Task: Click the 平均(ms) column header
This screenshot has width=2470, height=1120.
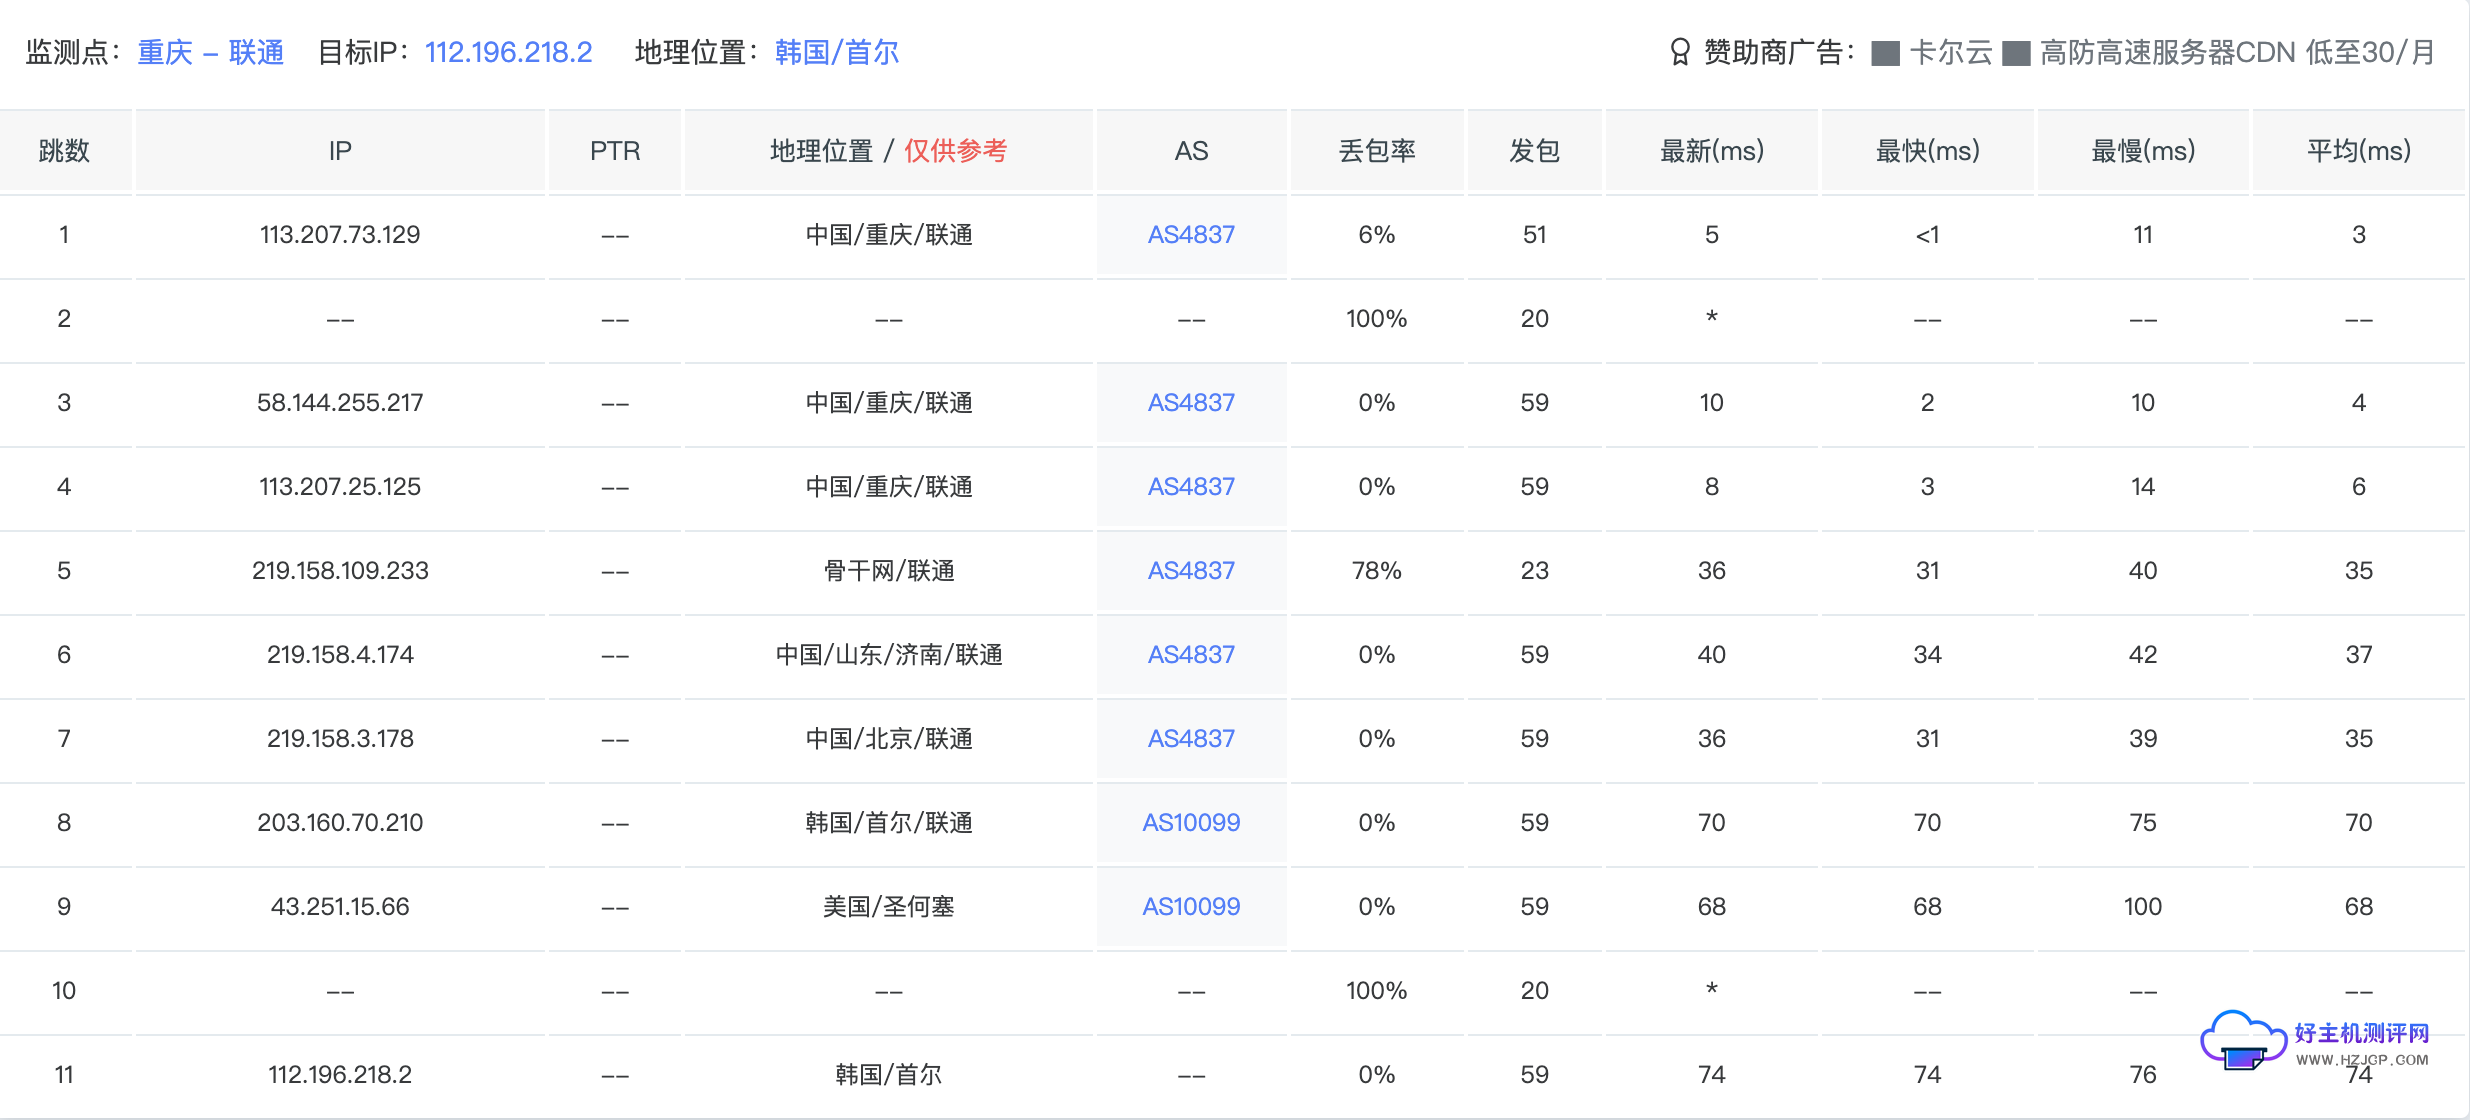Action: coord(2358,151)
